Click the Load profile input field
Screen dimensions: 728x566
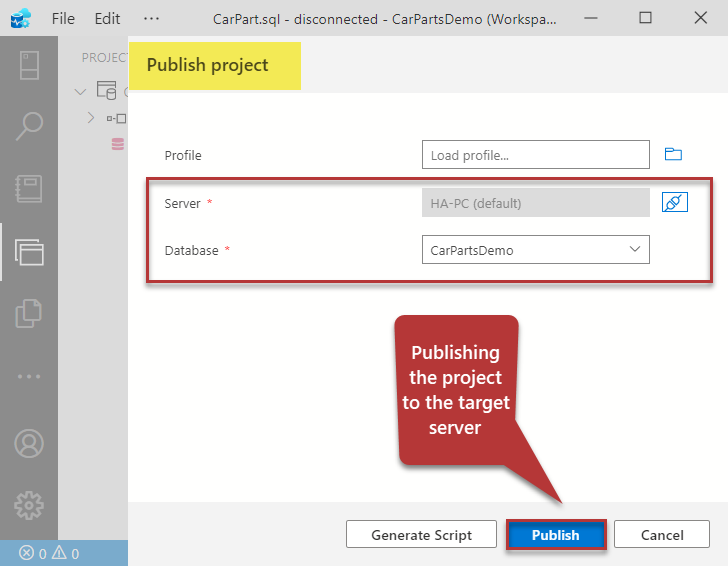tap(535, 155)
